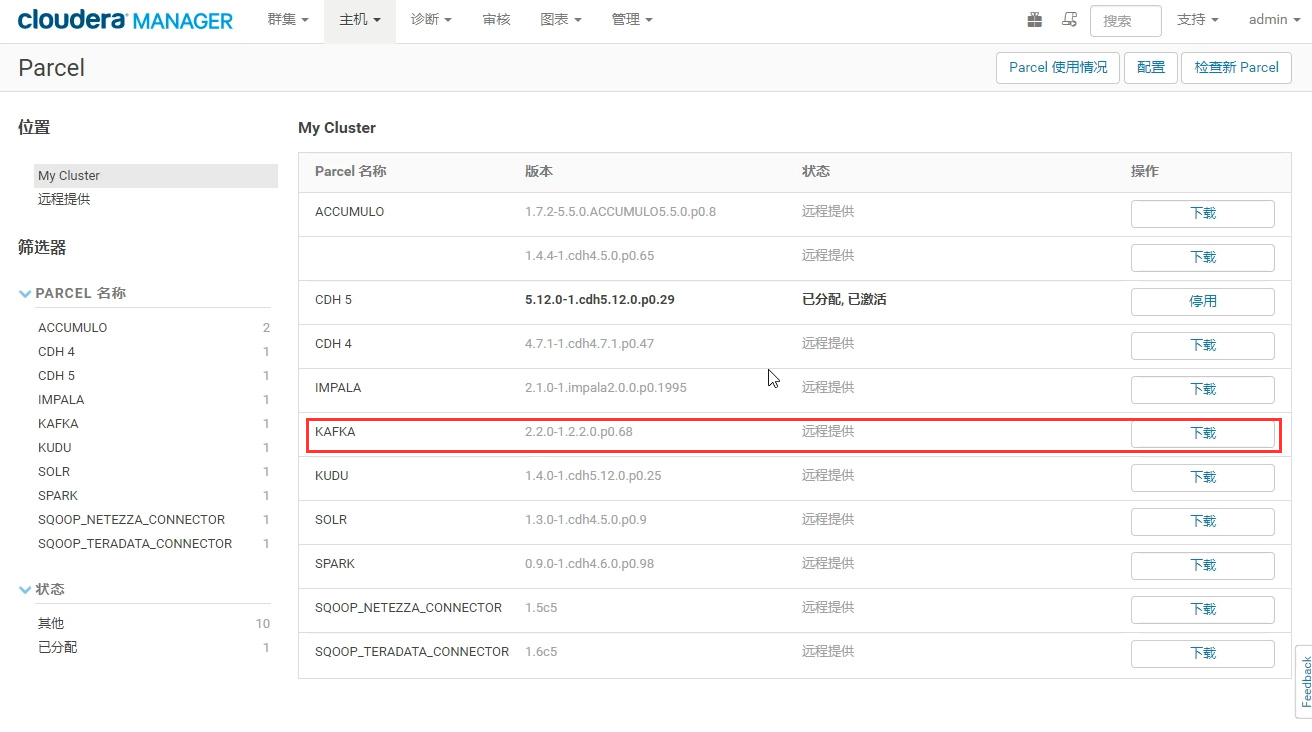
Task: Click the 配置 button
Action: coord(1151,68)
